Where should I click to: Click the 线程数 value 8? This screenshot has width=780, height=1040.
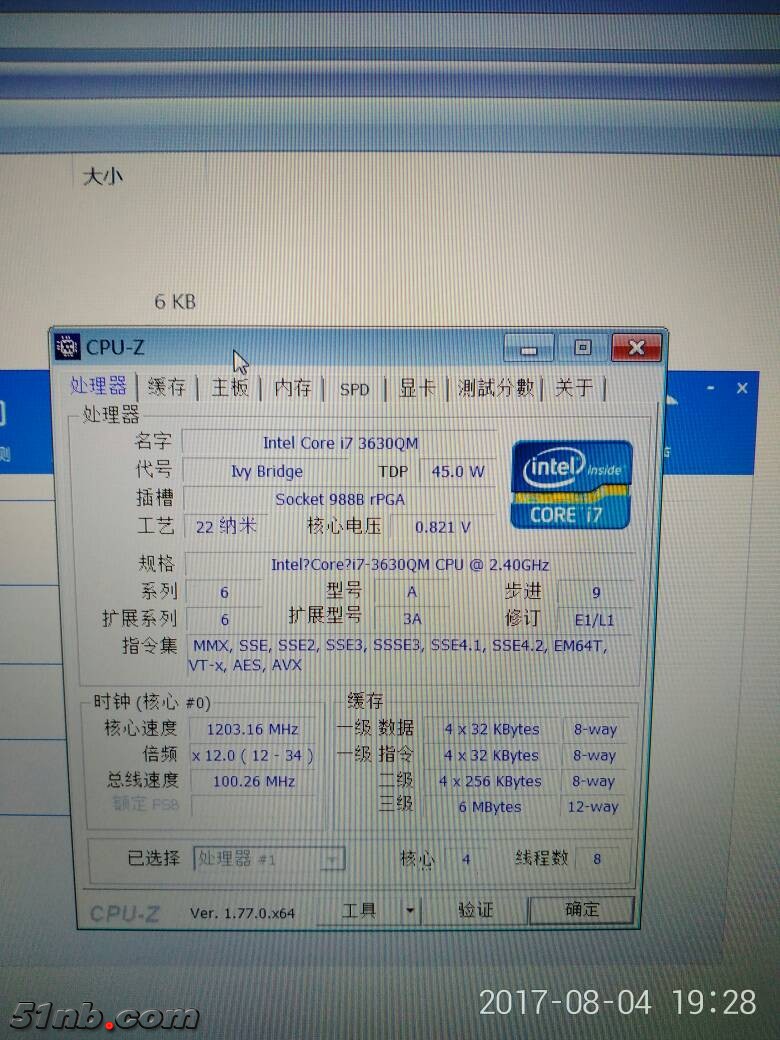tap(597, 859)
